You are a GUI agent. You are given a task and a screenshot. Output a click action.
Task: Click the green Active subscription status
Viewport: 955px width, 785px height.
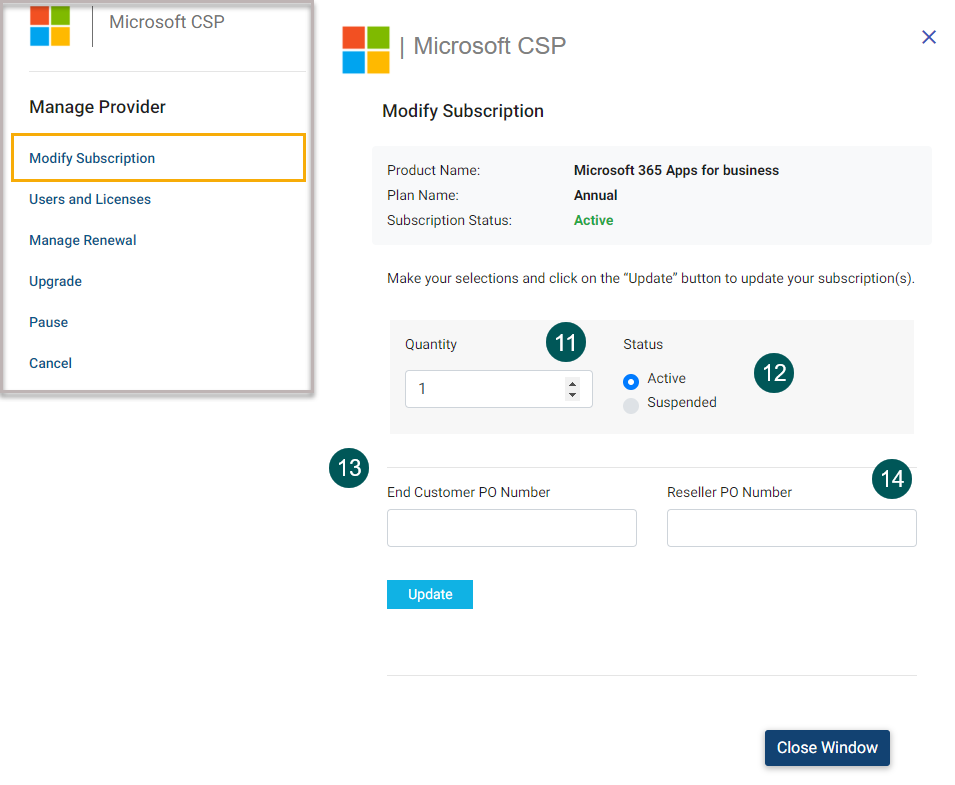[x=593, y=220]
